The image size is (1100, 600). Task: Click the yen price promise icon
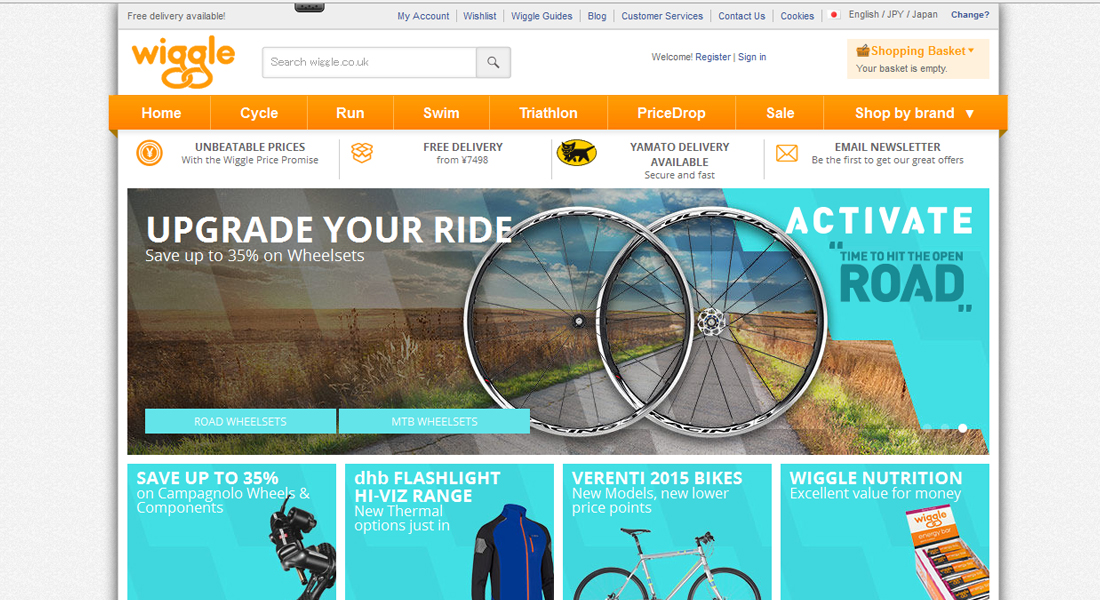(x=149, y=152)
